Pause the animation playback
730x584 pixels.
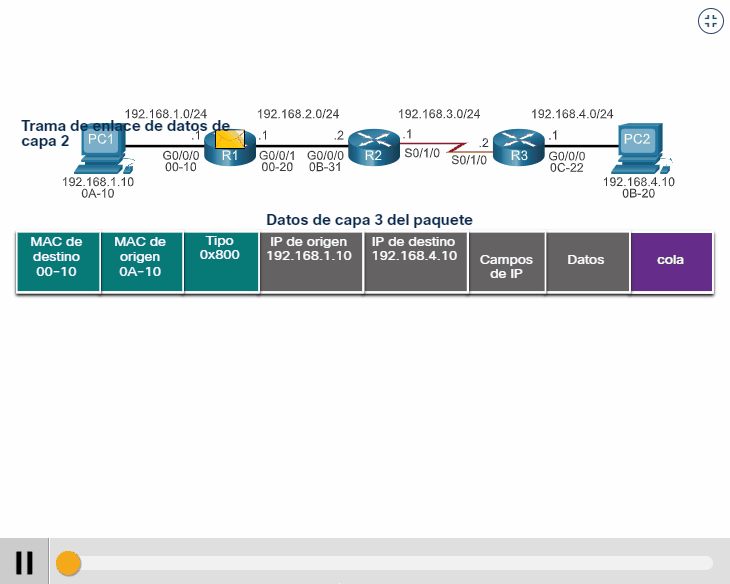coord(25,563)
